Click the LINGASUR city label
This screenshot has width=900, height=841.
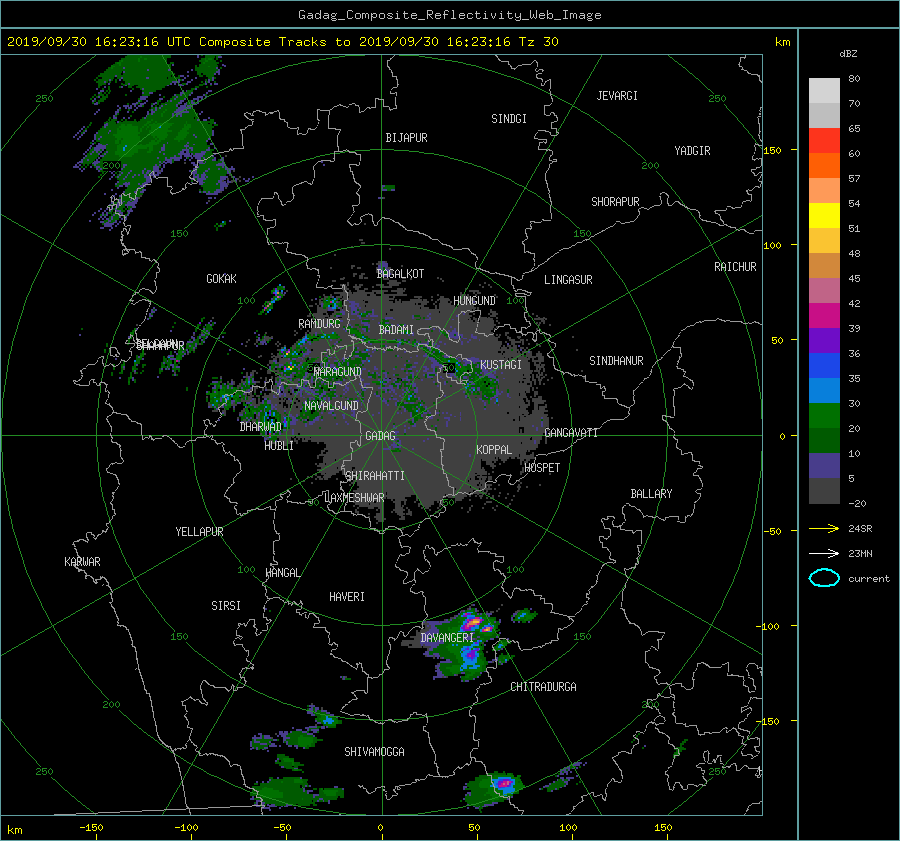(x=568, y=280)
